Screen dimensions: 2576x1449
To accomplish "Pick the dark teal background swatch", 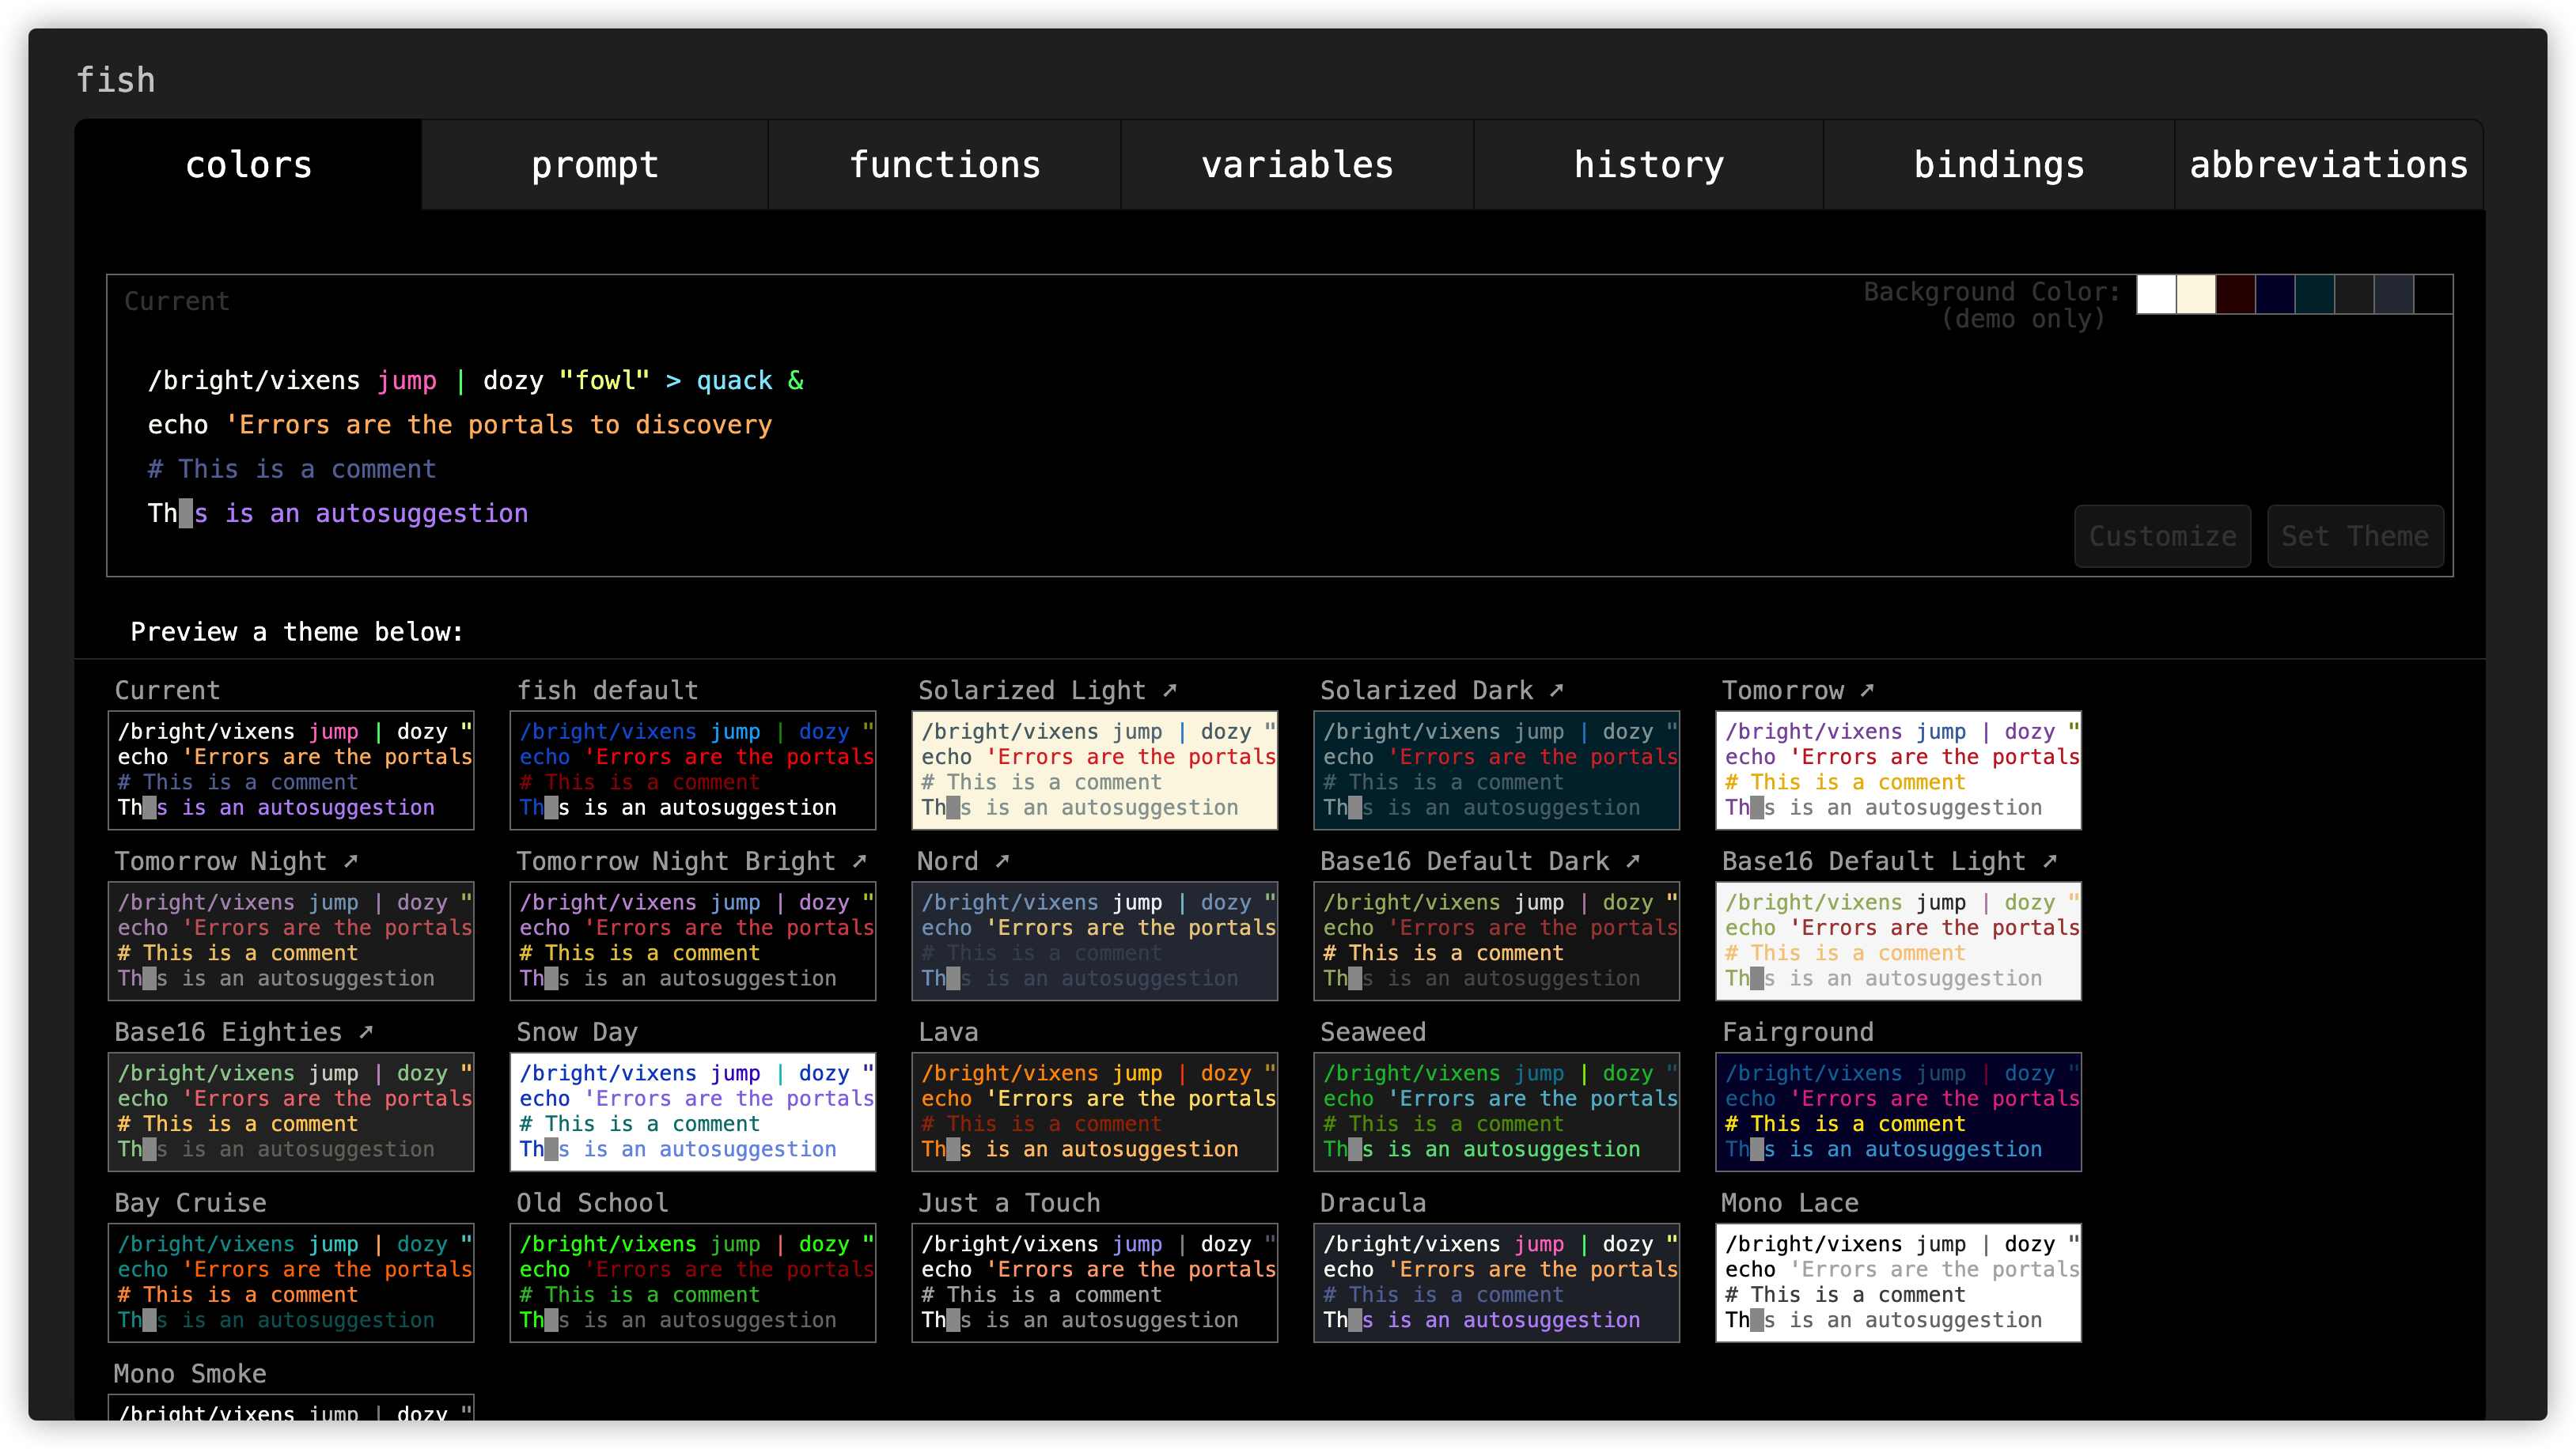I will coord(2315,294).
